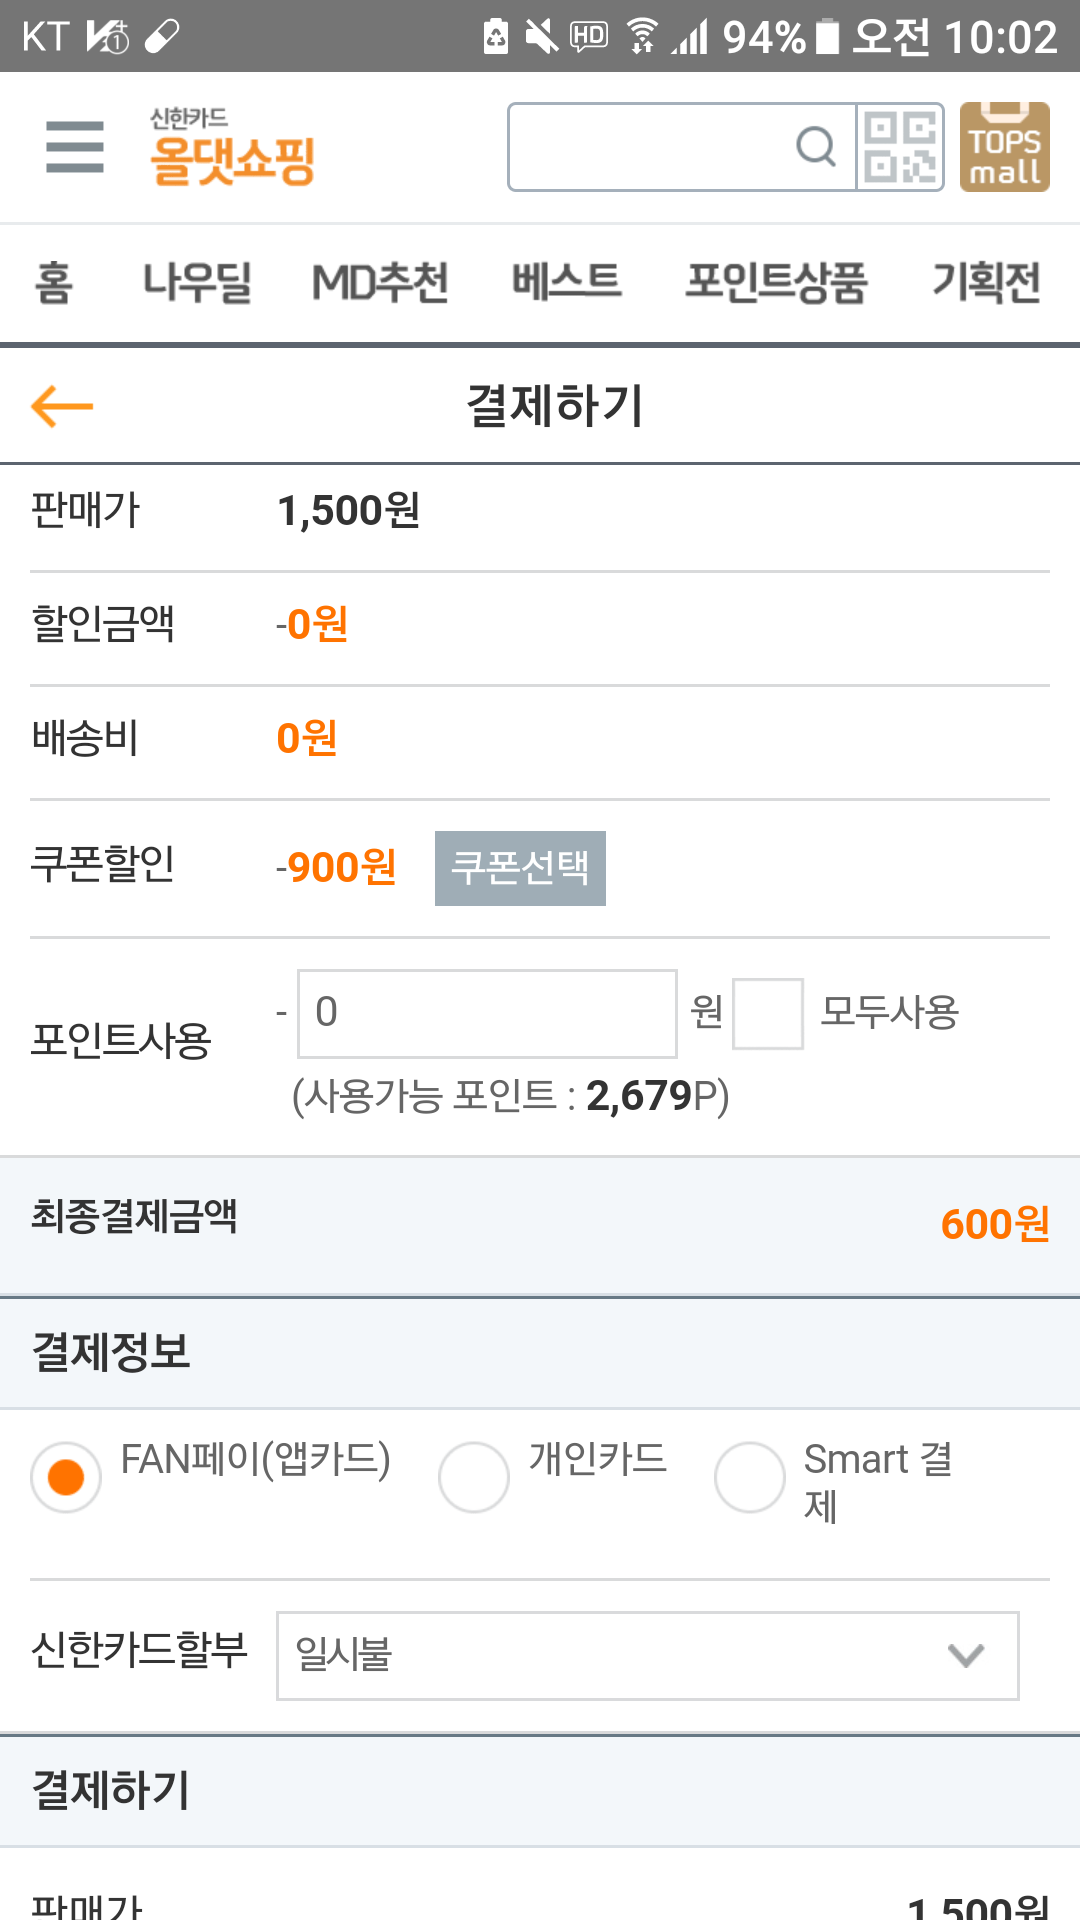This screenshot has height=1920, width=1080.
Task: Tap the search magnifier icon
Action: [x=815, y=147]
